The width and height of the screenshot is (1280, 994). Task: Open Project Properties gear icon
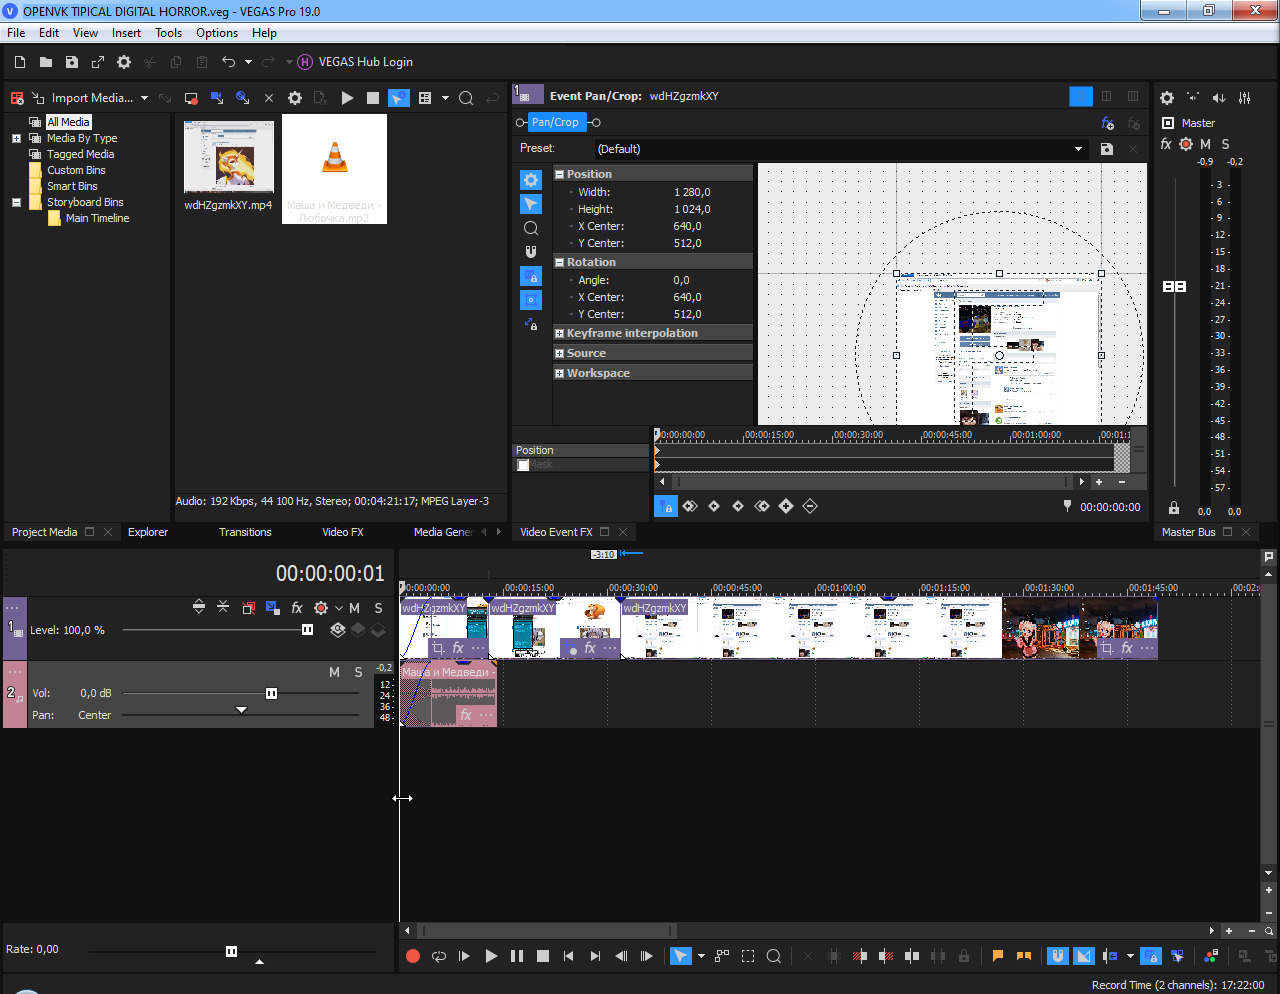point(124,62)
